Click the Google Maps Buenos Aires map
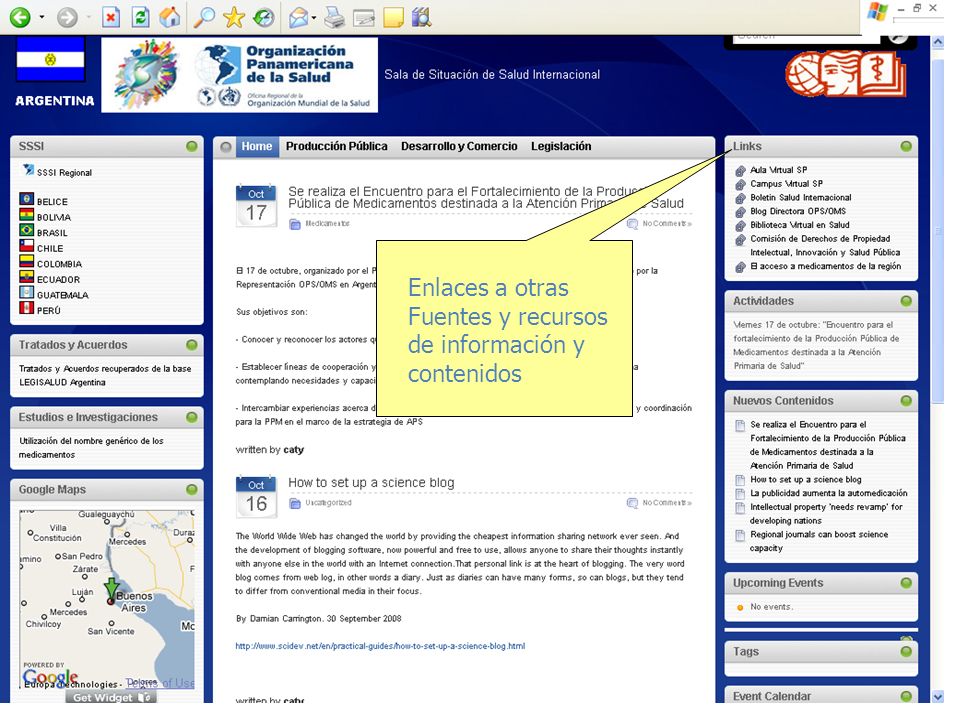Image resolution: width=960 pixels, height=720 pixels. (x=107, y=600)
